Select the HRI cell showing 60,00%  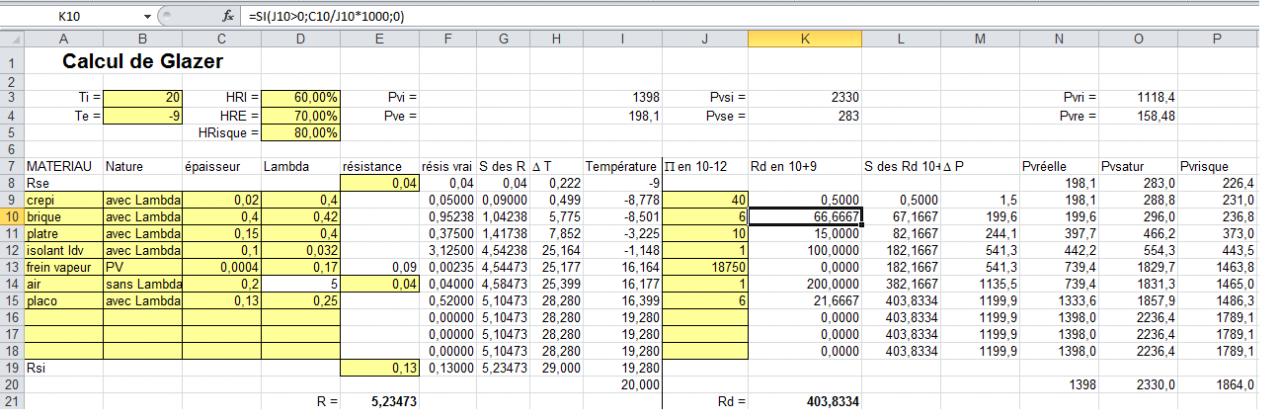[x=301, y=97]
